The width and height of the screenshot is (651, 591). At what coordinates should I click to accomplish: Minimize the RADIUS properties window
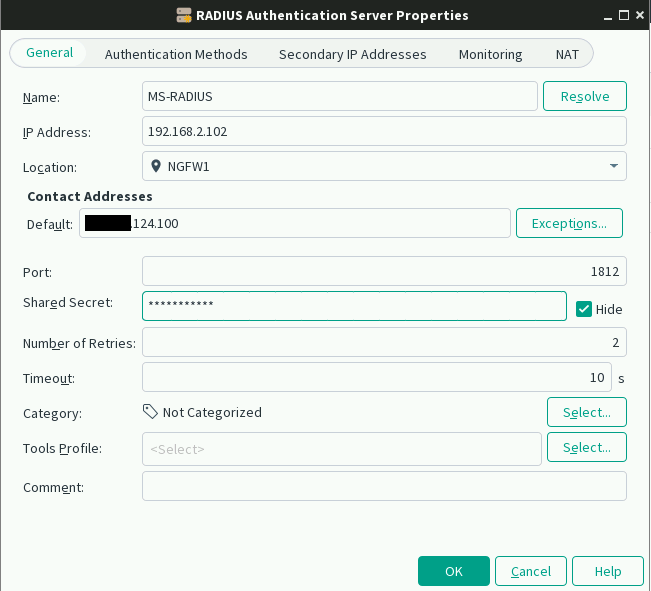[607, 16]
